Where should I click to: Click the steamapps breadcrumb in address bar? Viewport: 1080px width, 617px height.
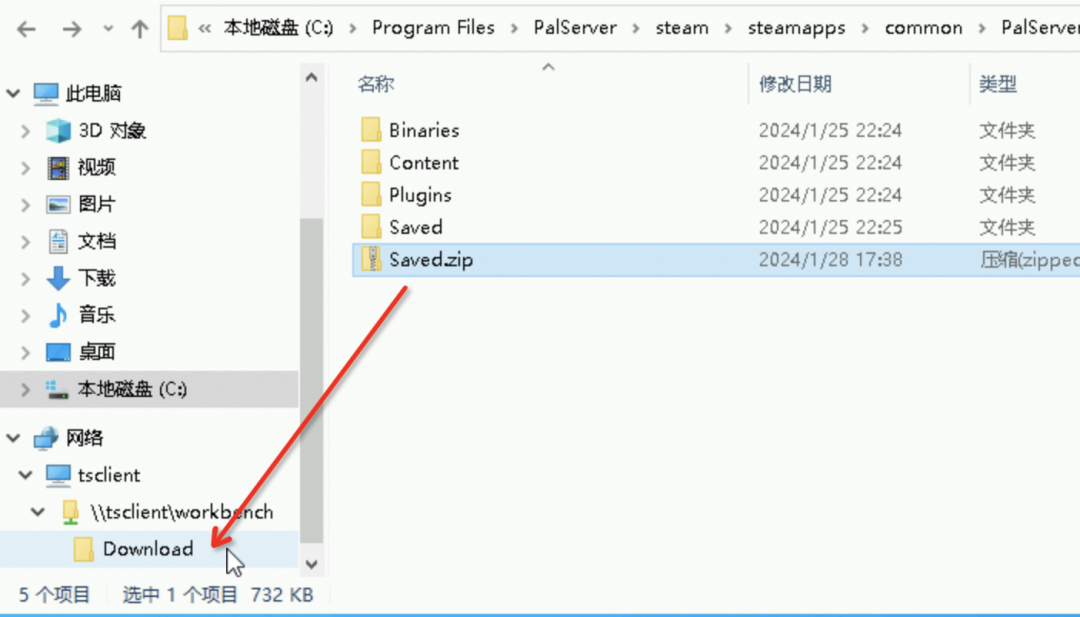pyautogui.click(x=797, y=28)
